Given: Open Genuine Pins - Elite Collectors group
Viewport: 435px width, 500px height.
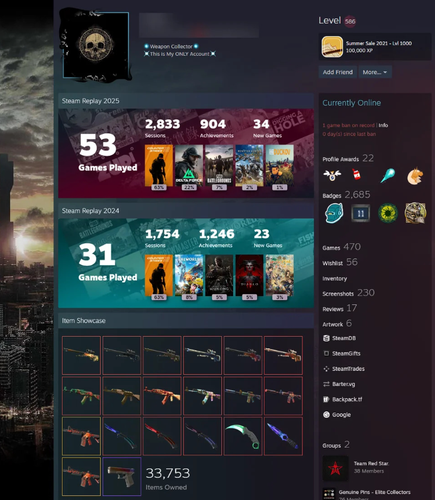Looking at the screenshot, I should pyautogui.click(x=375, y=492).
